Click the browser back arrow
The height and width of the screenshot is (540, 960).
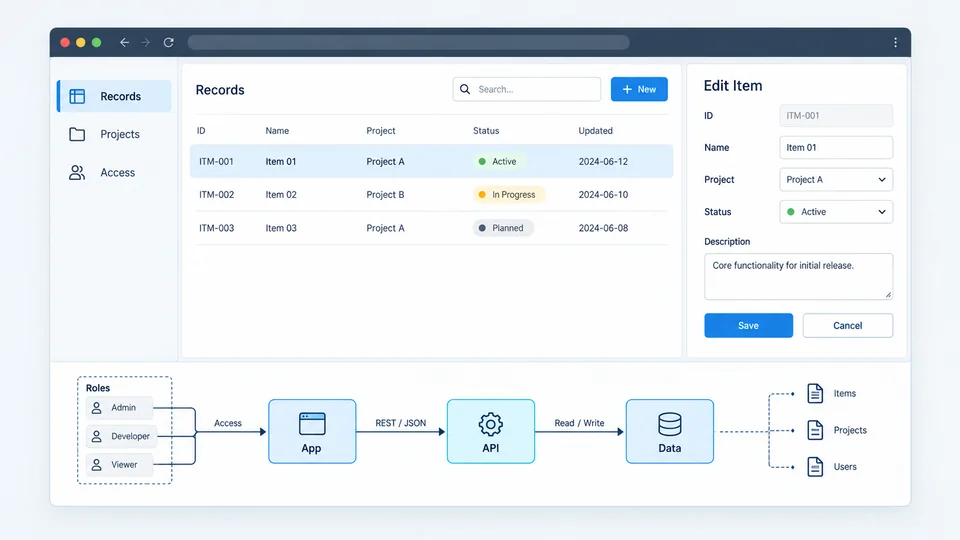point(124,42)
